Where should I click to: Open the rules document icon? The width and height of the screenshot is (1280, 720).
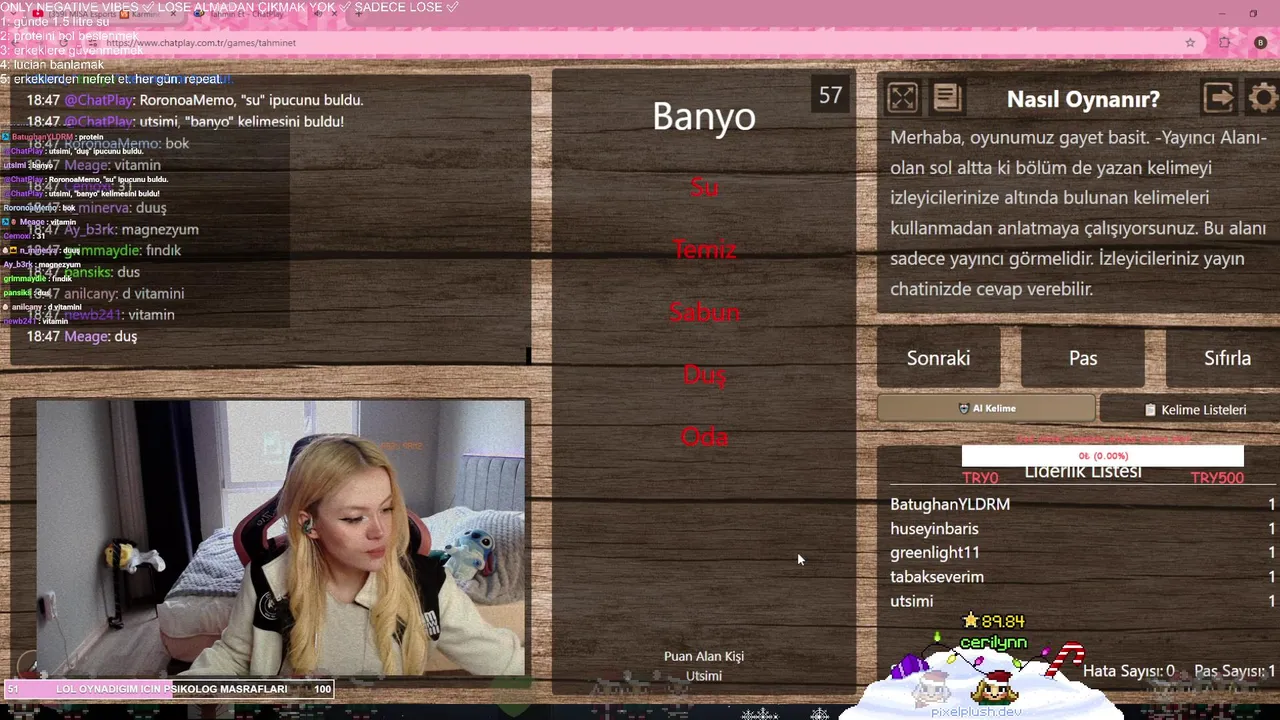coord(947,97)
